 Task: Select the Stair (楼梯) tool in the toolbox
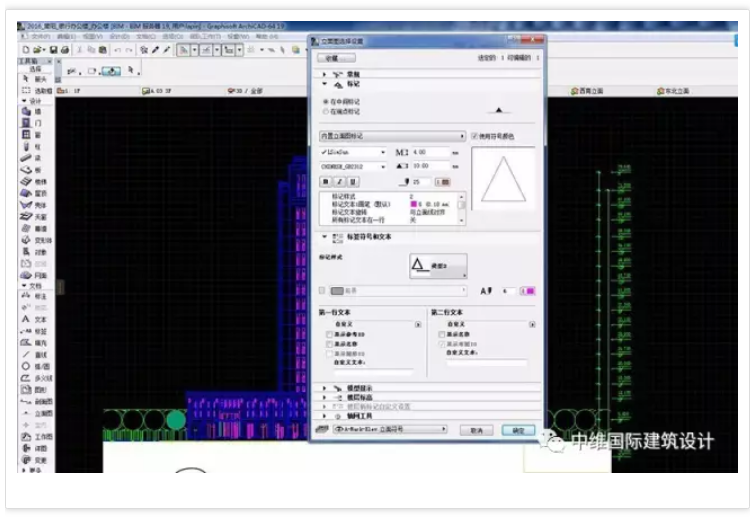pos(34,181)
